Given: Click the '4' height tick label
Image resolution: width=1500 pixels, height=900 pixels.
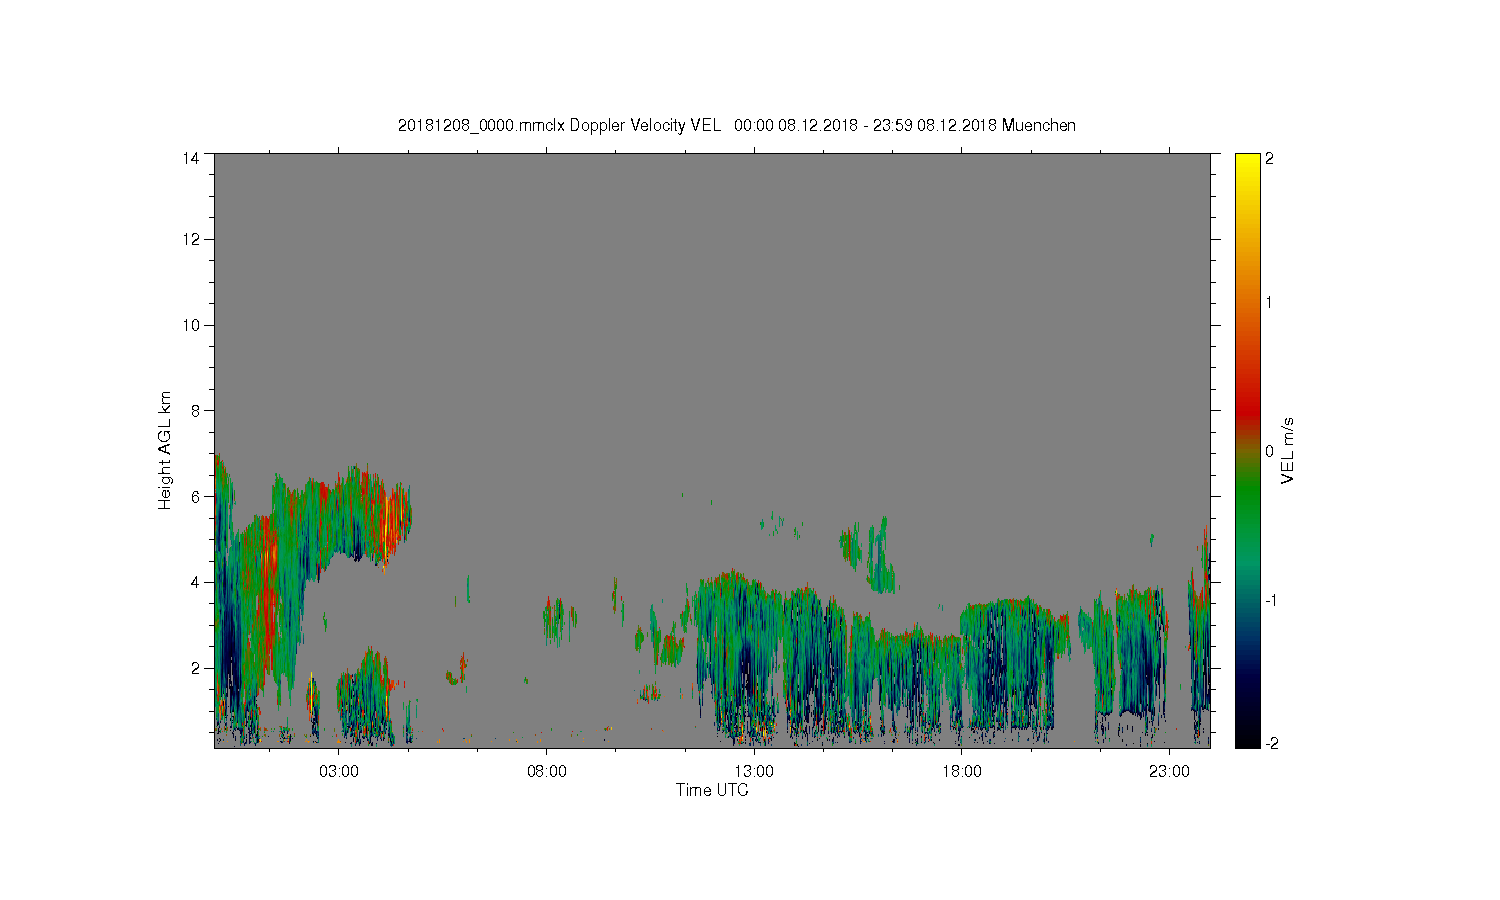Looking at the screenshot, I should click(195, 582).
